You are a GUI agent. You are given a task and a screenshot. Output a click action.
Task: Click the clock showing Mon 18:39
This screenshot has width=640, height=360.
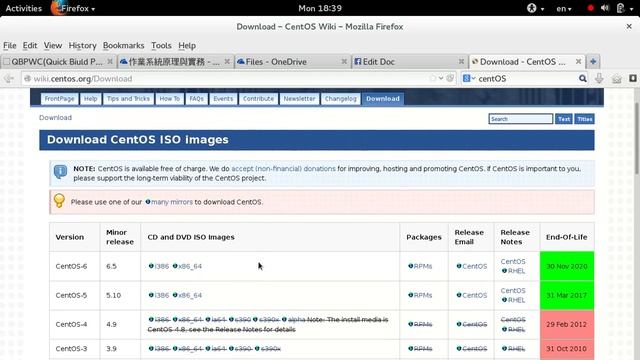[x=320, y=8]
